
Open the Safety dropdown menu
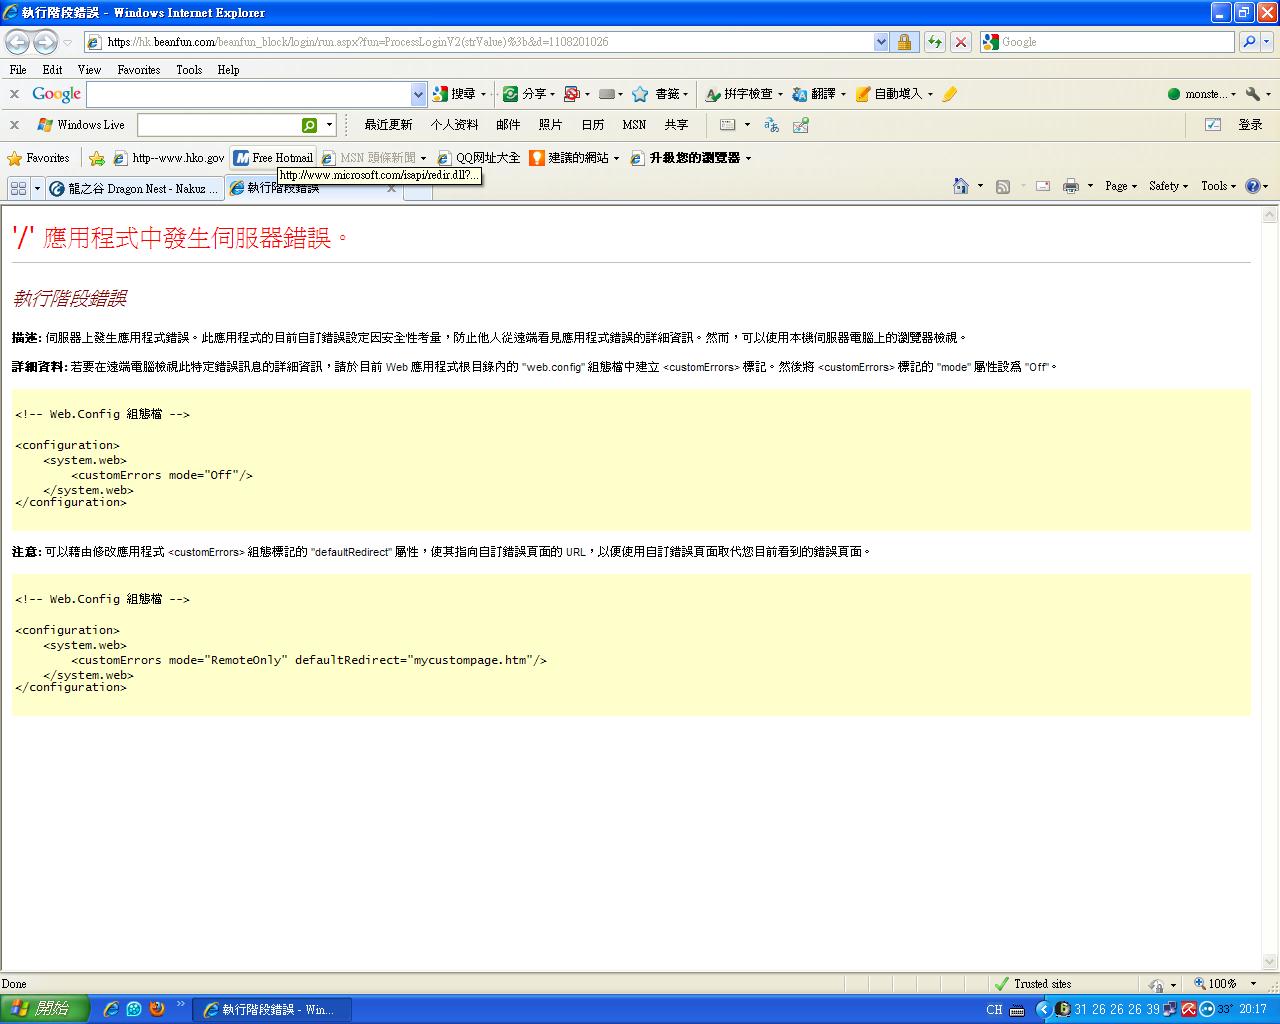(x=1168, y=186)
